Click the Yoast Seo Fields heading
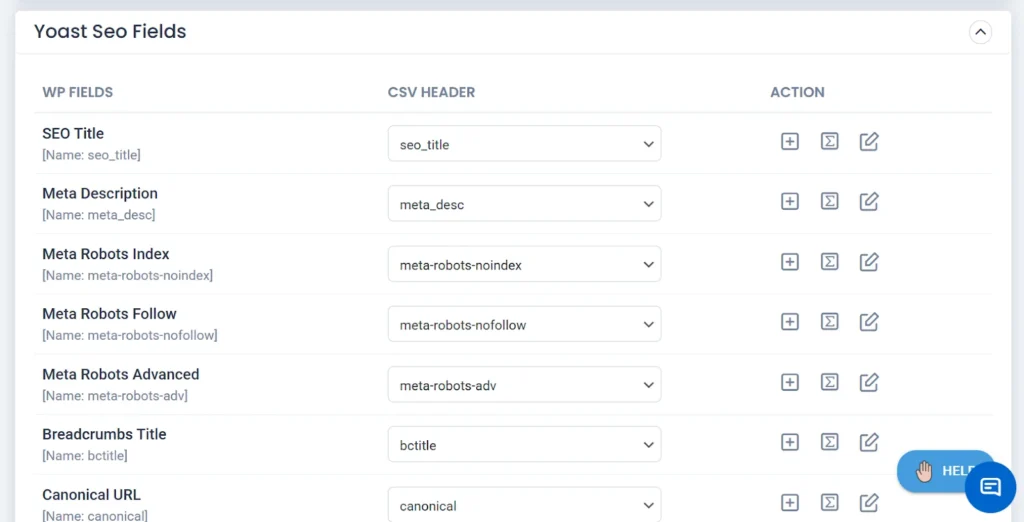The width and height of the screenshot is (1024, 522). pyautogui.click(x=110, y=31)
